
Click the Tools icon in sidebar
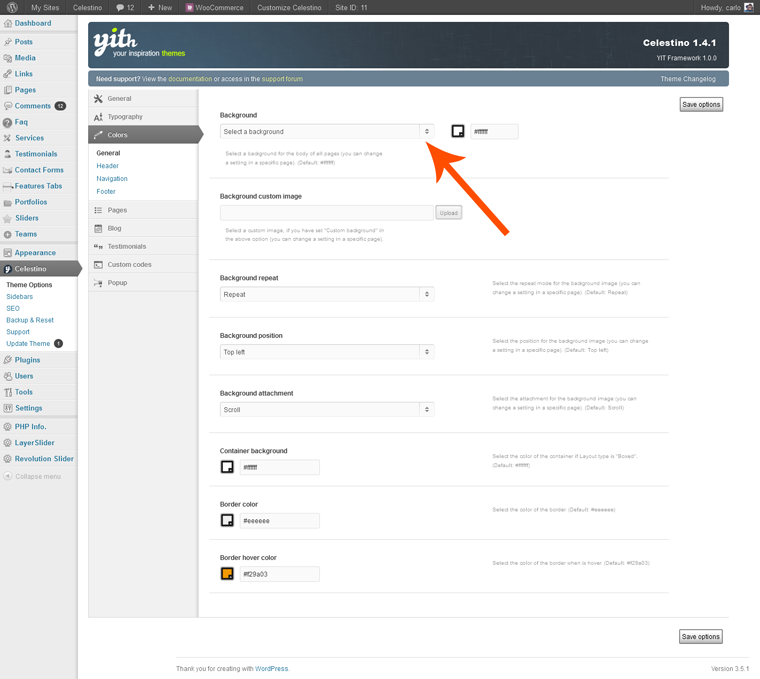pos(8,392)
